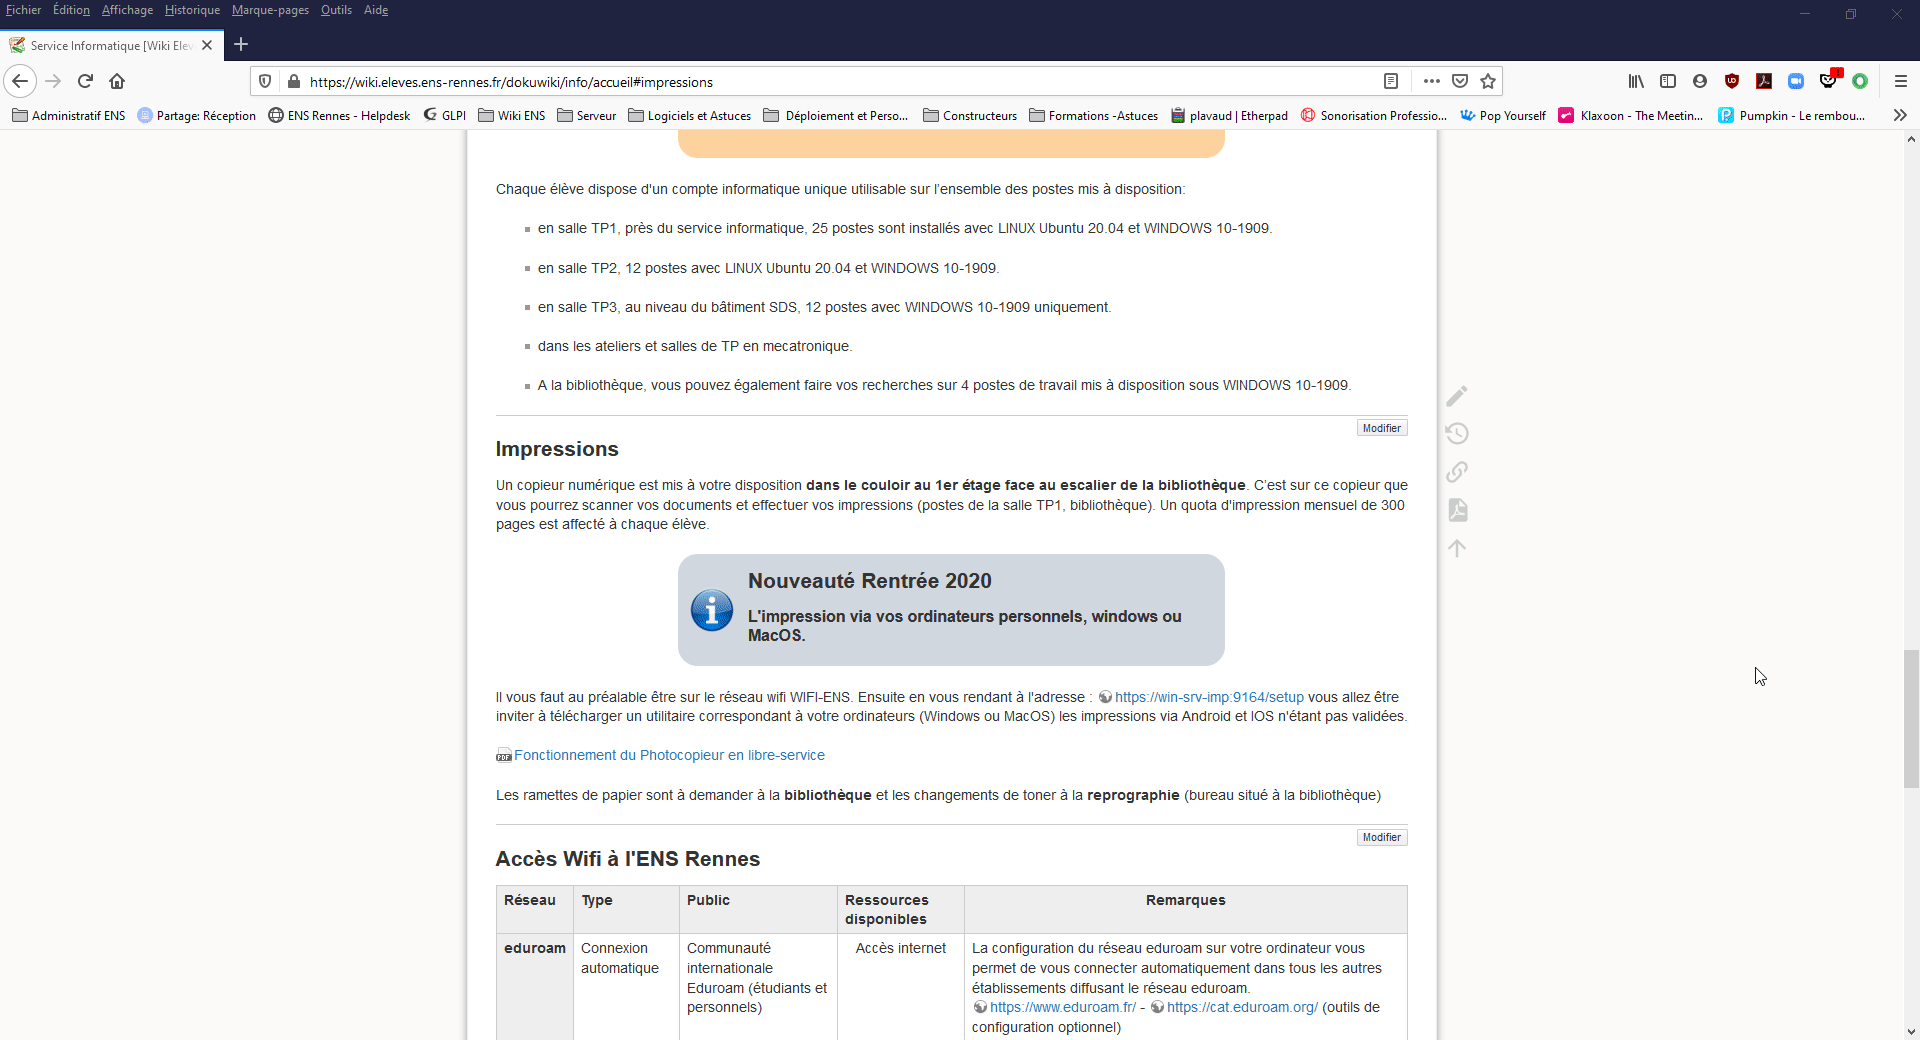This screenshot has height=1040, width=1920.
Task: Open the Firefox Library panel
Action: tap(1636, 81)
